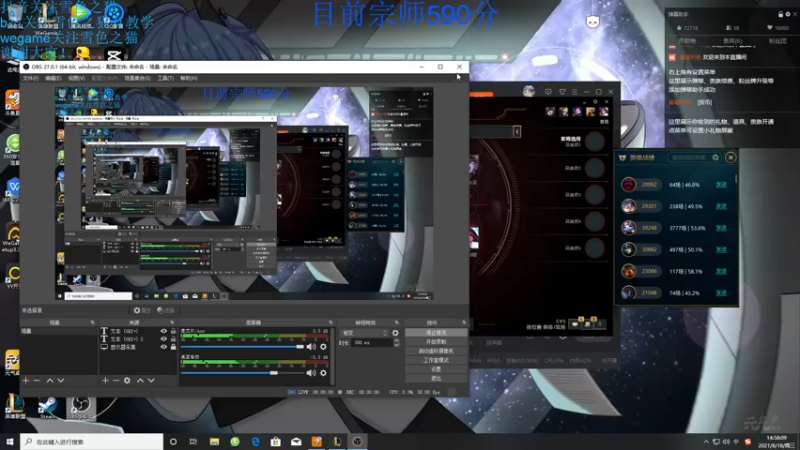
Task: Click the Windows taskbar search box
Action: click(92, 441)
